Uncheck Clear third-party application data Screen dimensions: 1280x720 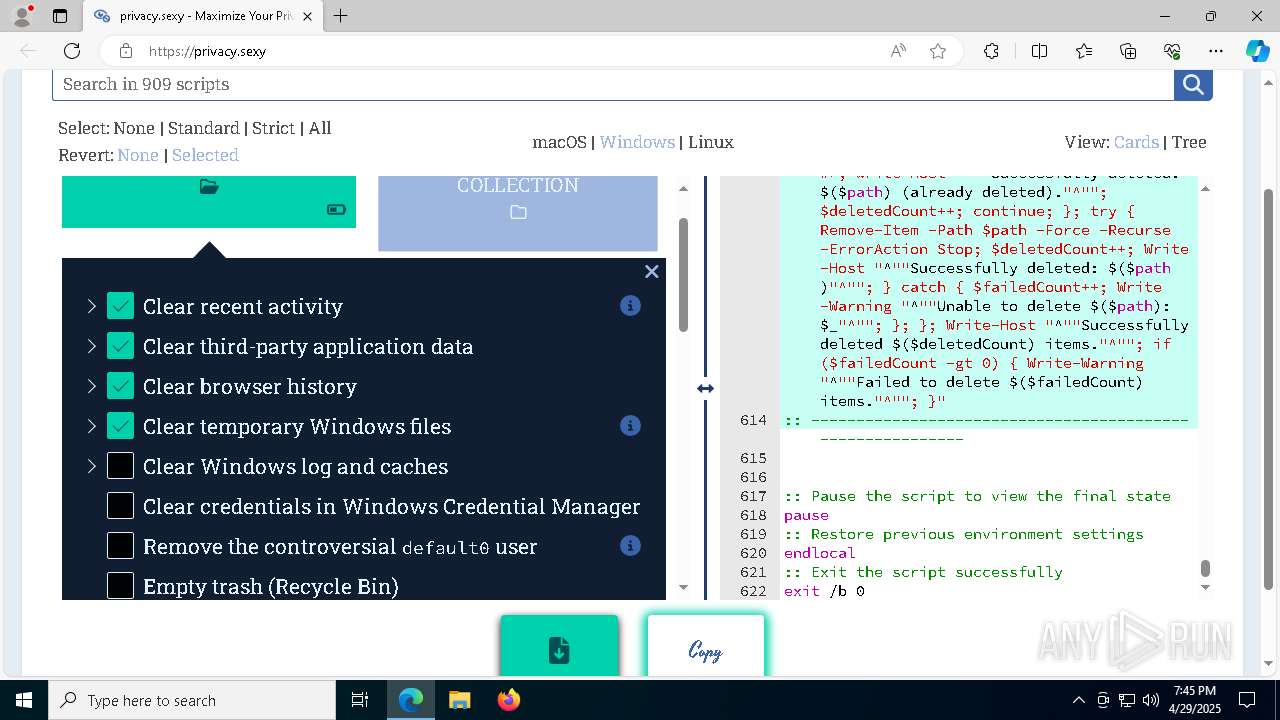120,346
